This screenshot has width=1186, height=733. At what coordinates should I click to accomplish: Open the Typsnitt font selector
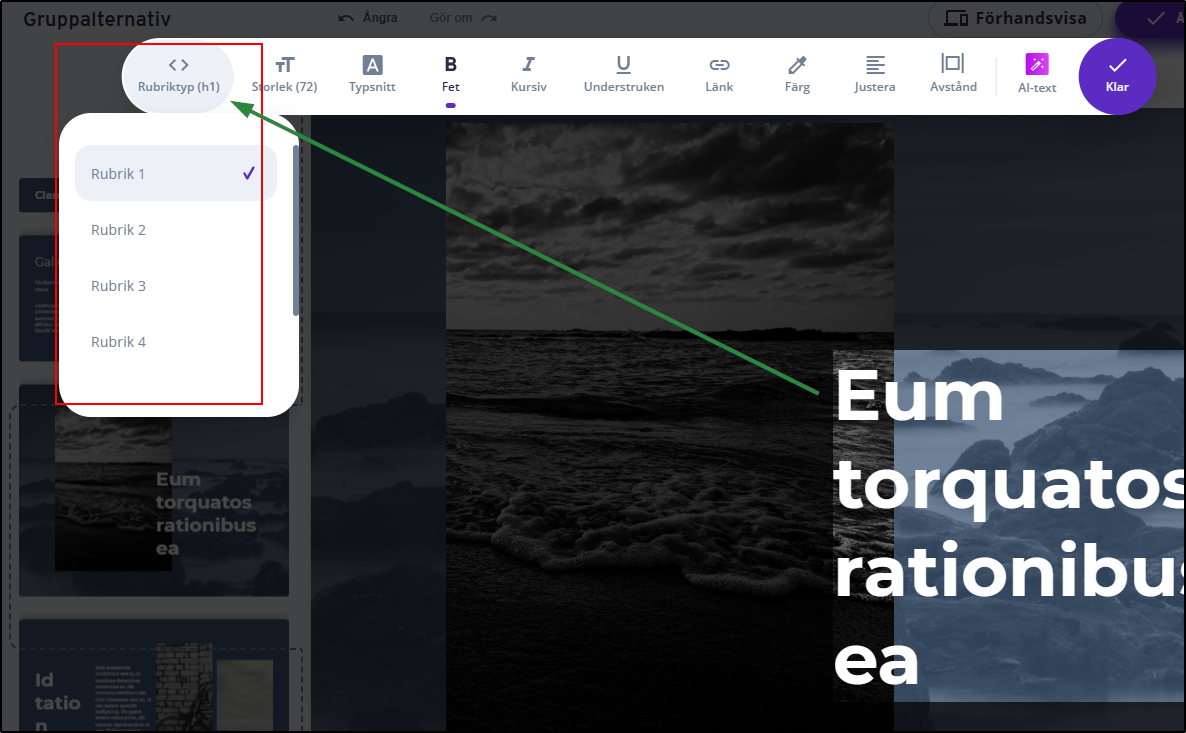click(371, 75)
